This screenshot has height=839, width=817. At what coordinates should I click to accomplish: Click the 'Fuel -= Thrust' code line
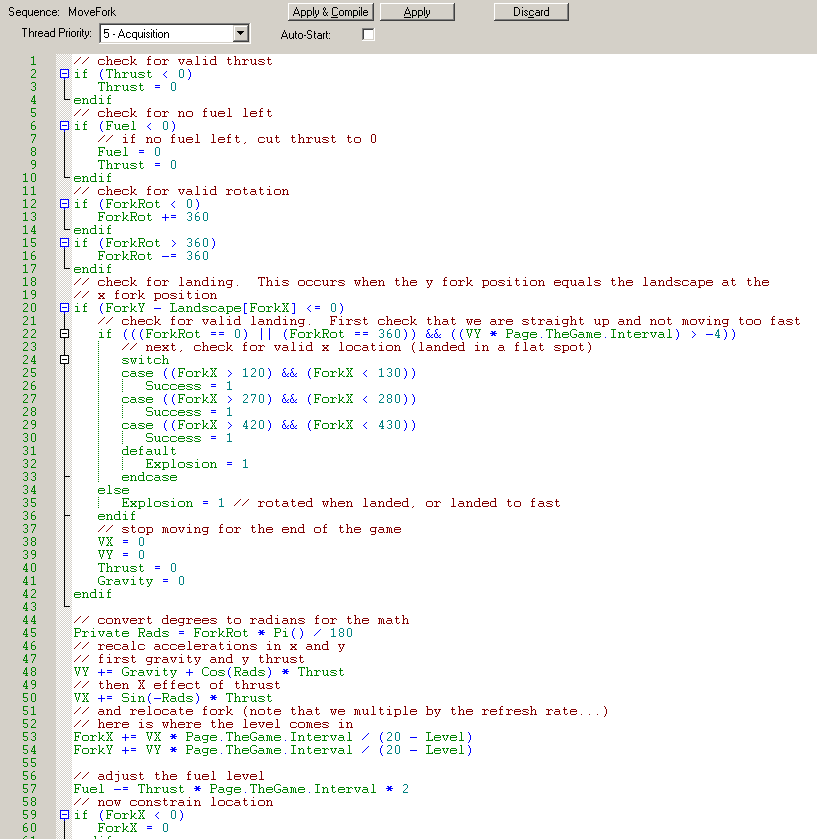pos(241,789)
